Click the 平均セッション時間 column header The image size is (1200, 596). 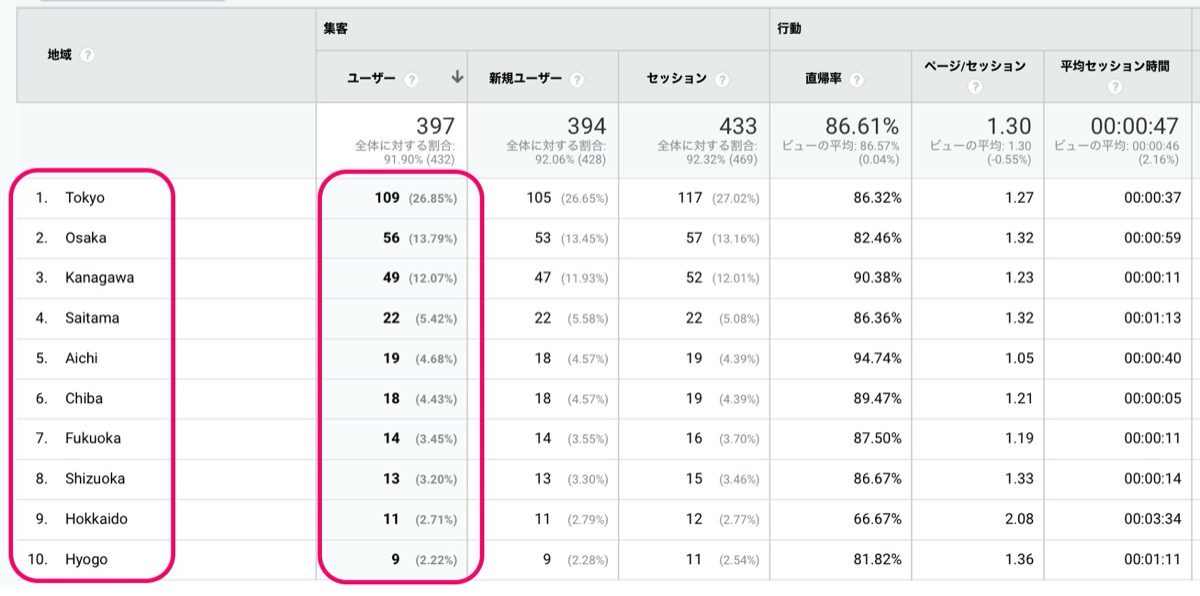click(1115, 66)
